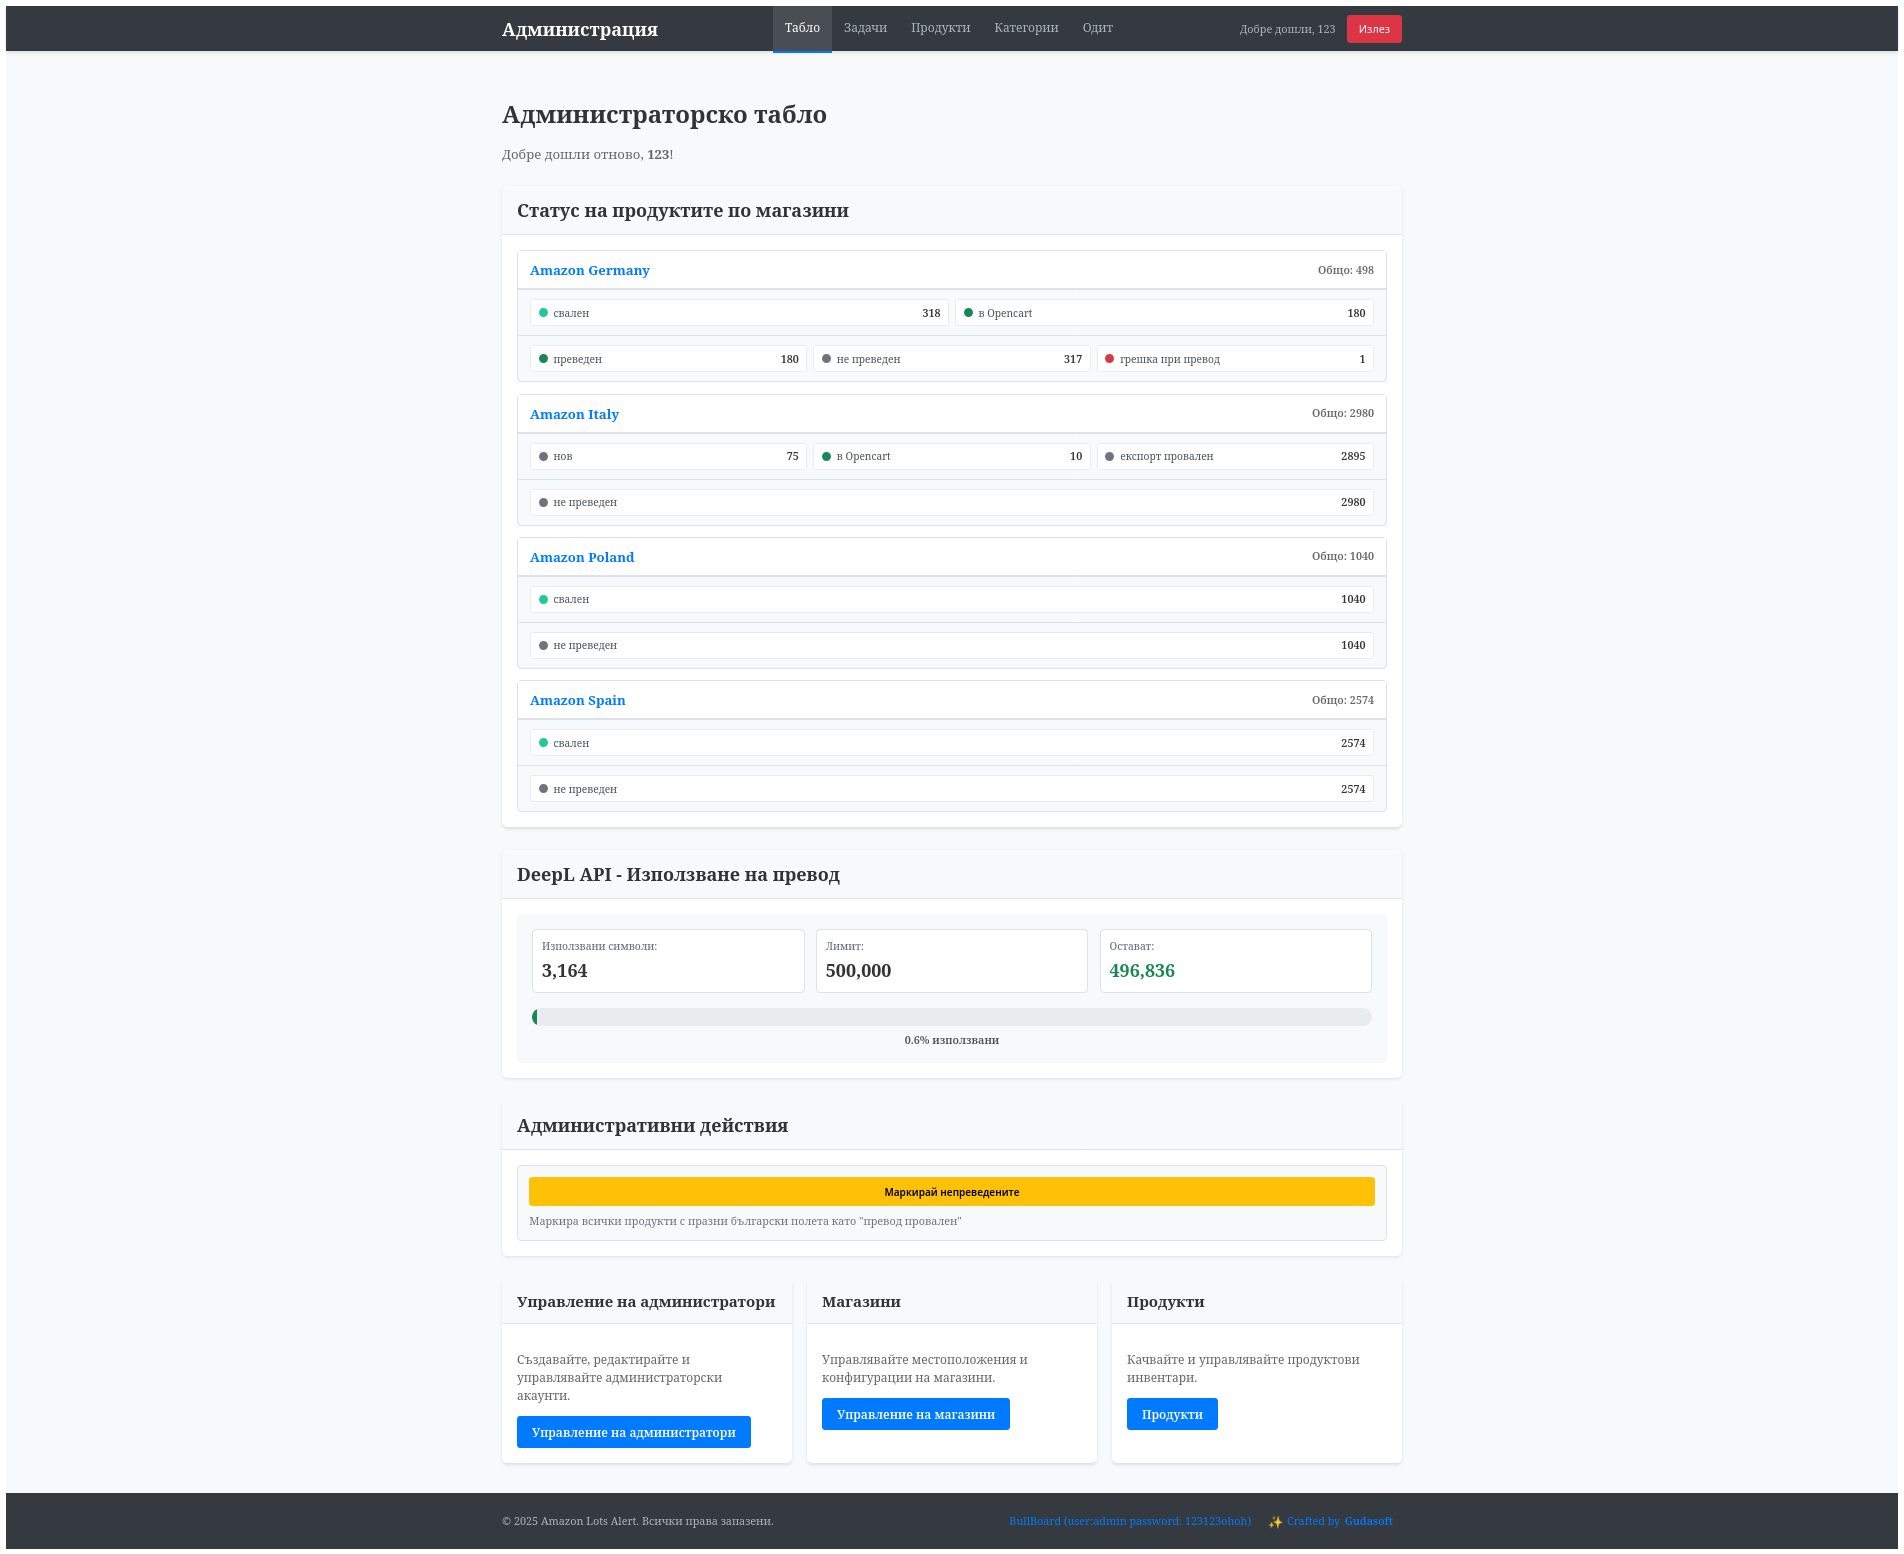Click the "нов" status dot under Amazon Italy
The image size is (1904, 1554).
click(543, 456)
